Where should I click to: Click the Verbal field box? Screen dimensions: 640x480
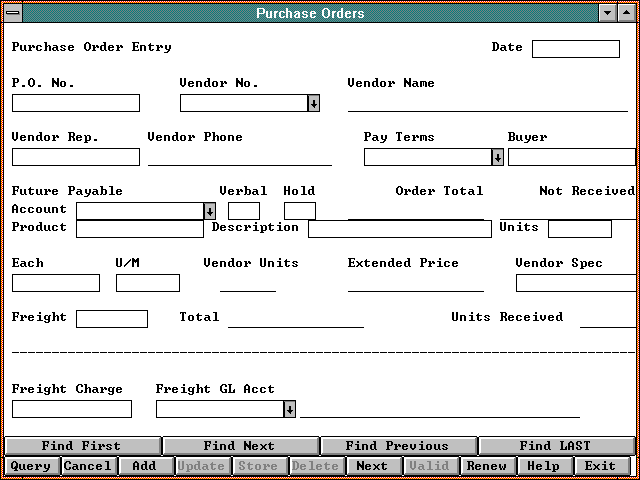pyautogui.click(x=243, y=211)
